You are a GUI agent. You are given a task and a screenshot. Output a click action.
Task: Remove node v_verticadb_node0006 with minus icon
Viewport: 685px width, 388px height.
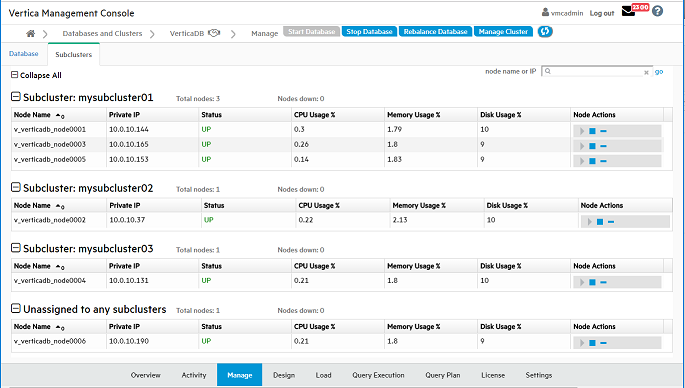[x=603, y=343]
